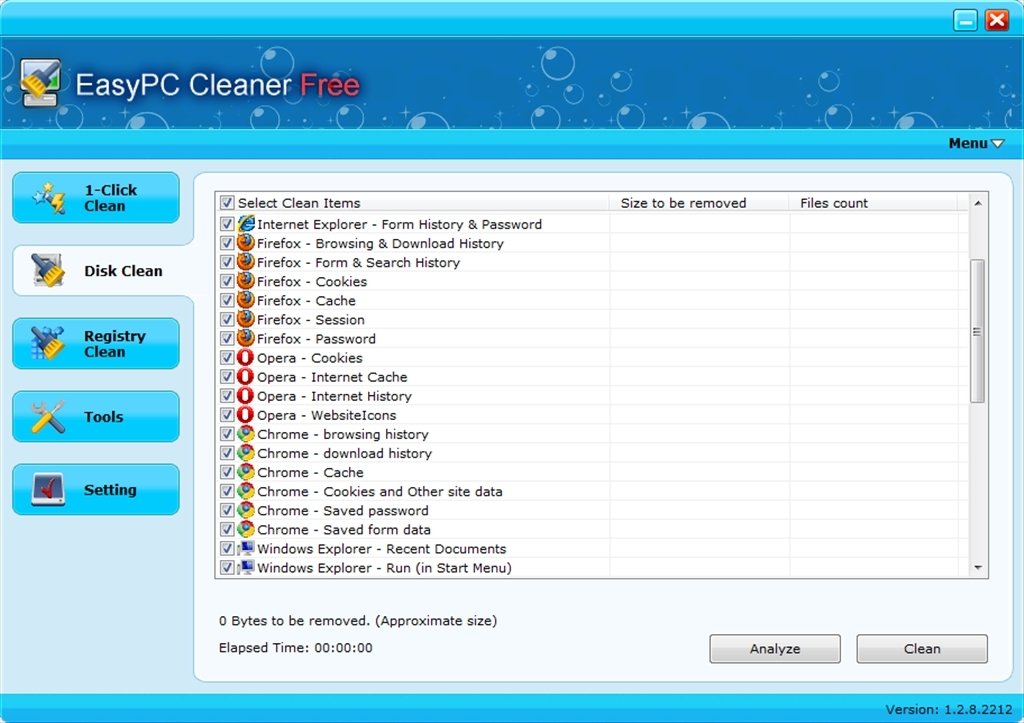Open the Tools tab
The height and width of the screenshot is (723, 1024).
(x=95, y=417)
